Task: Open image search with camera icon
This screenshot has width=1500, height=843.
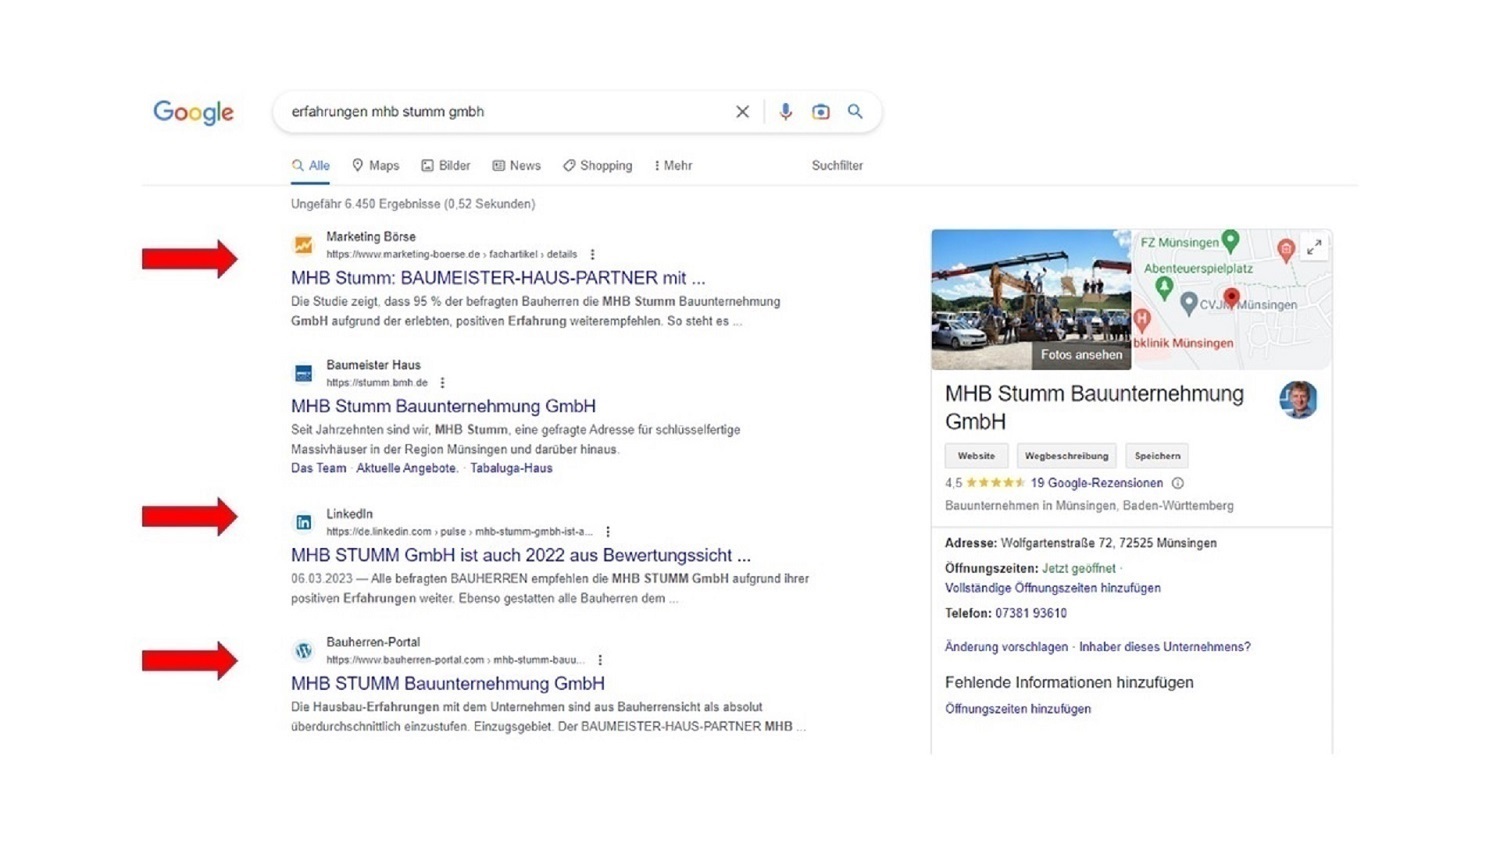Action: 821,112
